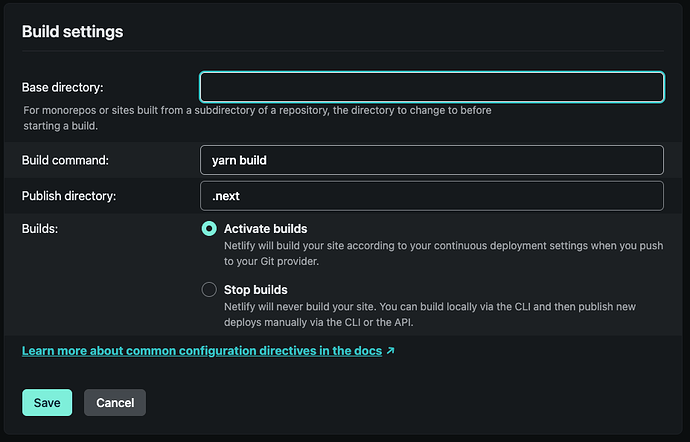The height and width of the screenshot is (442, 690).
Task: Click the "Base directory:" label
Action: (x=64, y=87)
